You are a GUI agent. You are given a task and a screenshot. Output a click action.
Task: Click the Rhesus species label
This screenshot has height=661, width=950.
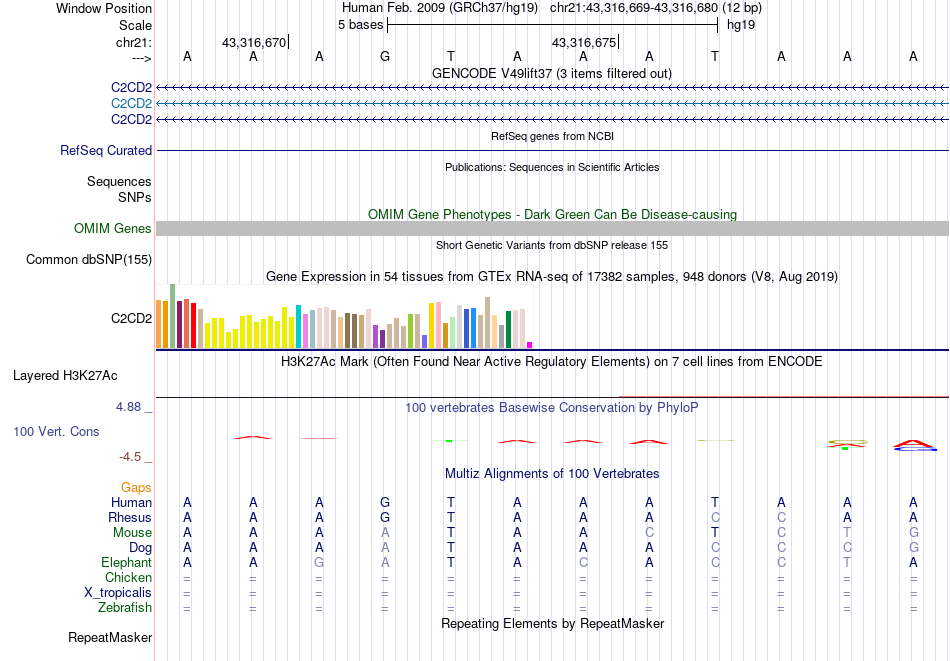coord(130,517)
